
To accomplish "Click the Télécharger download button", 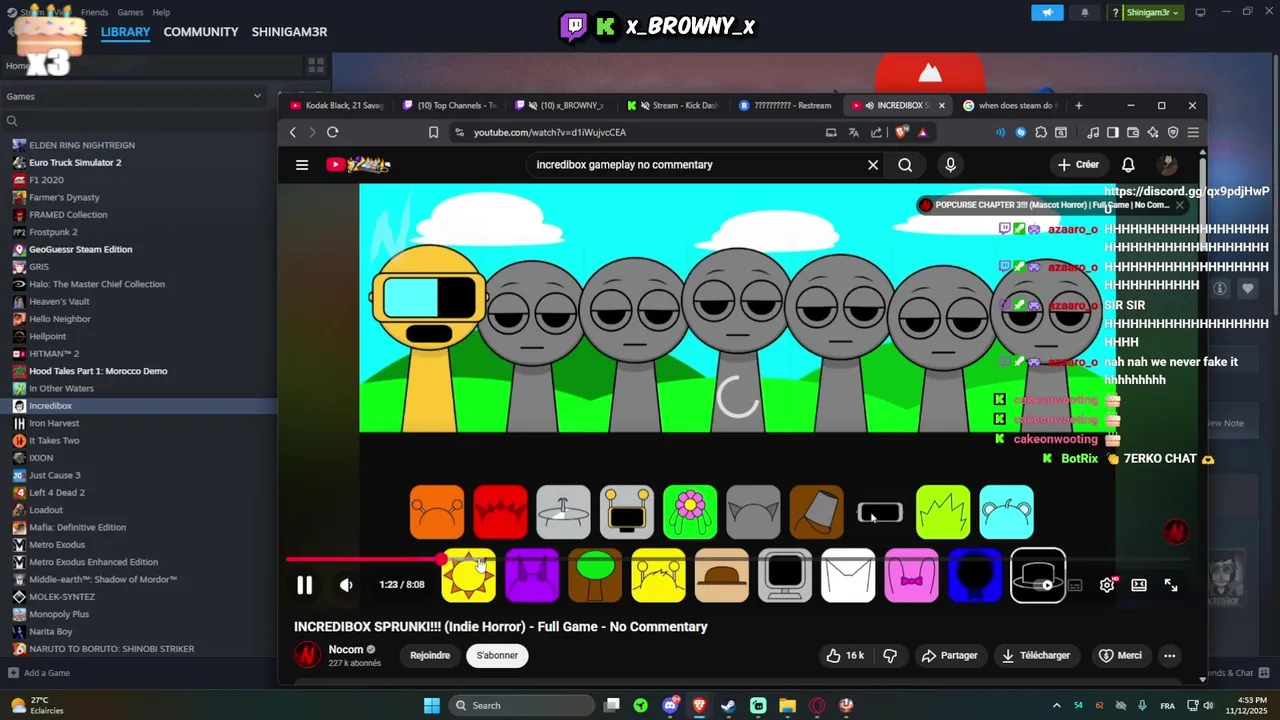I will point(1036,655).
